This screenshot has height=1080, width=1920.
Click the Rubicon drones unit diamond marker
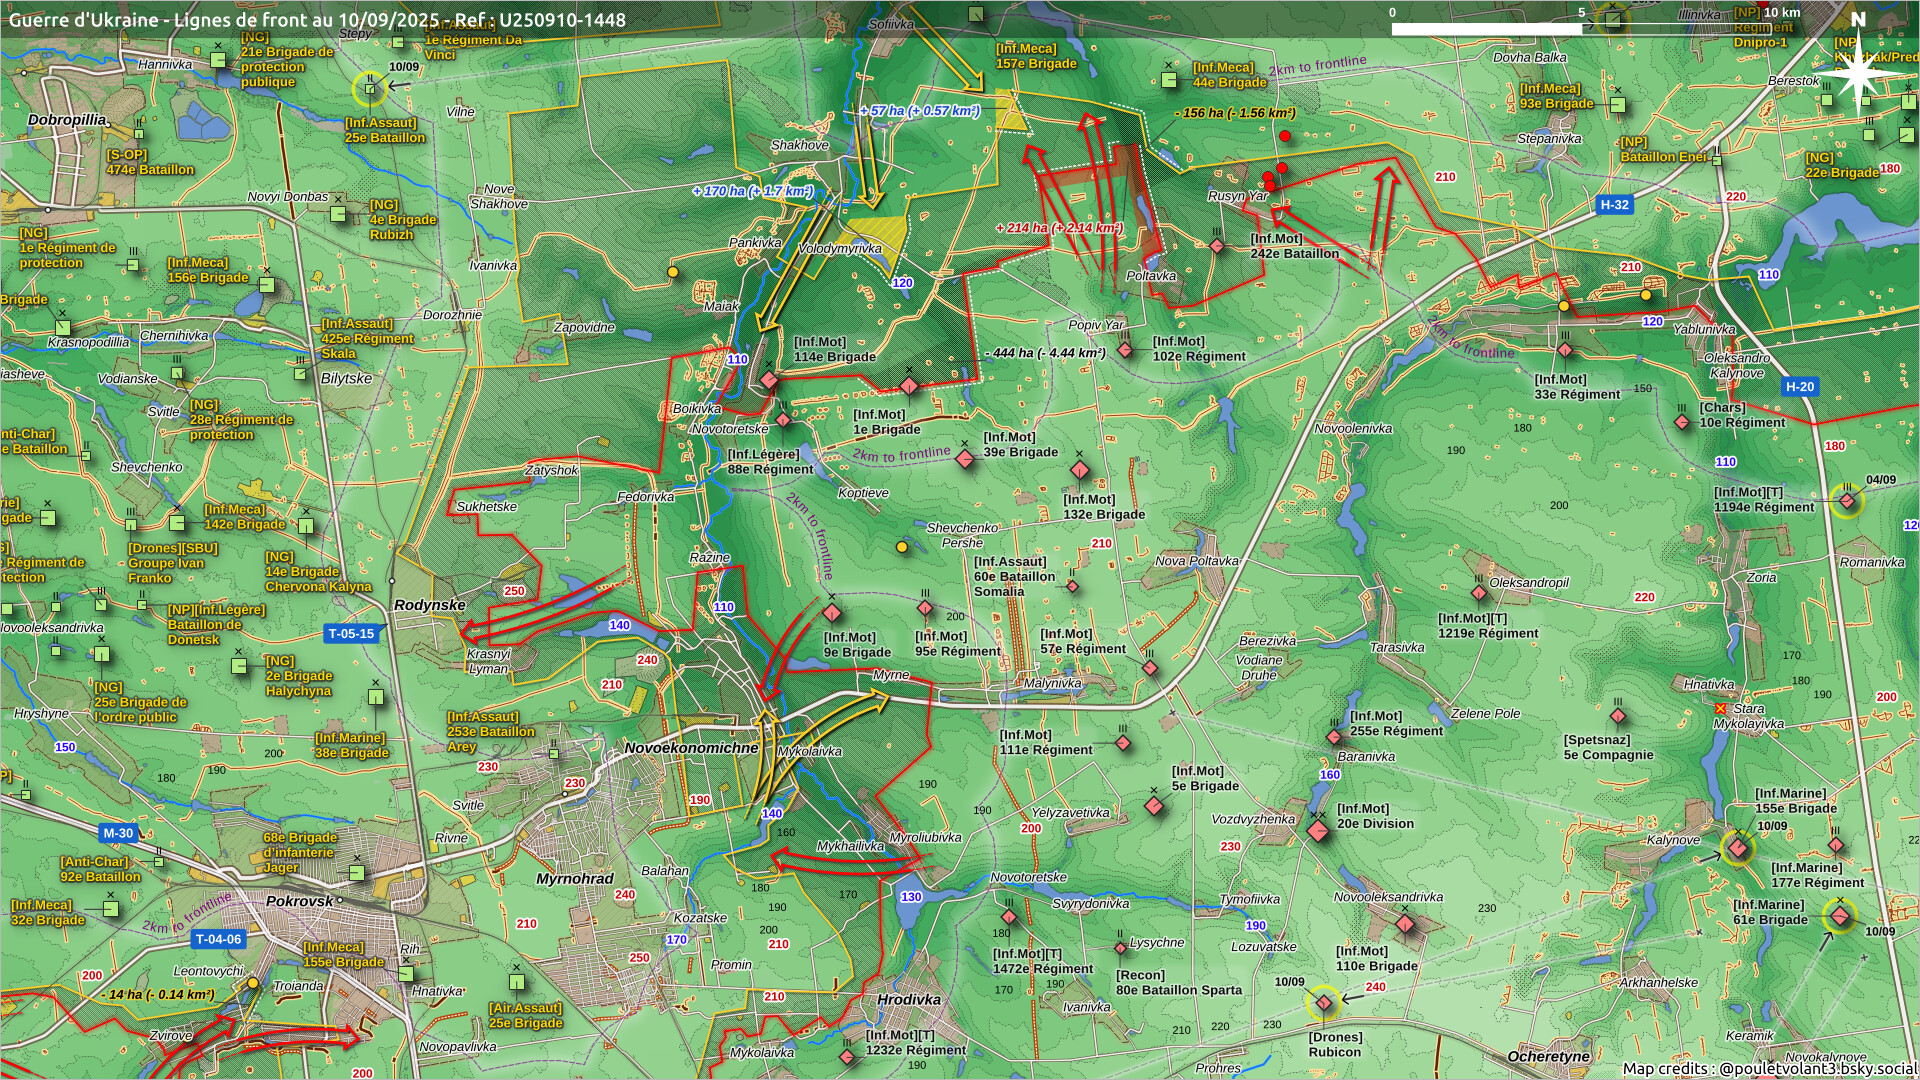pos(1323,1002)
